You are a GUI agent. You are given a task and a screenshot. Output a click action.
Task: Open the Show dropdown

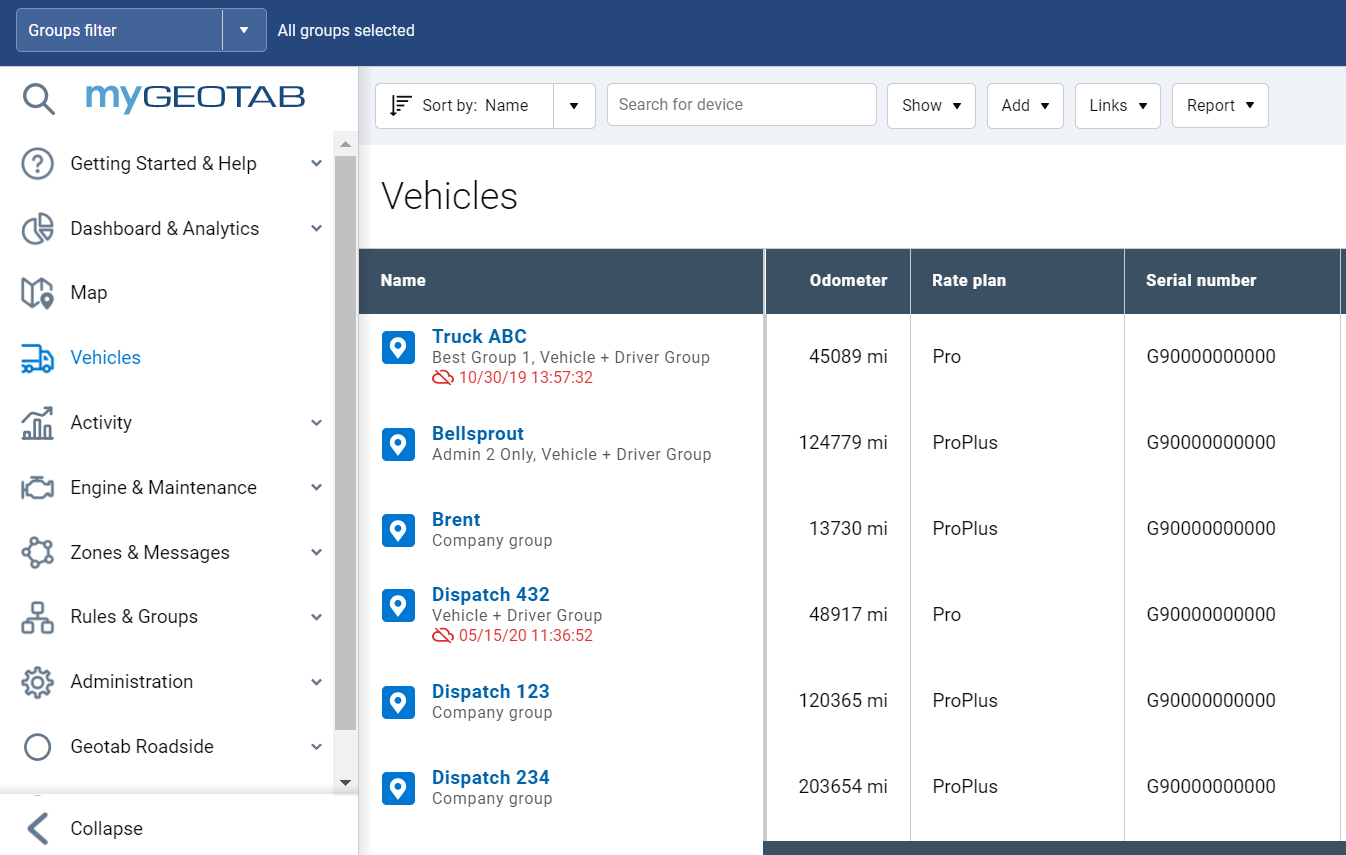(931, 105)
